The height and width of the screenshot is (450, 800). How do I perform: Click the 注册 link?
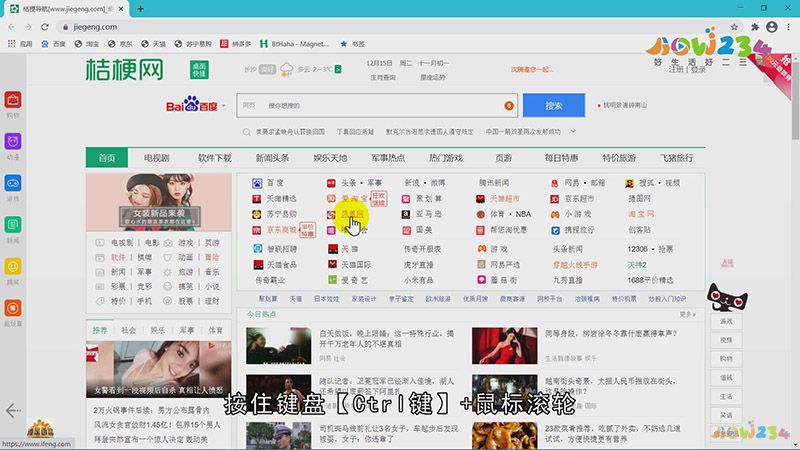[676, 69]
